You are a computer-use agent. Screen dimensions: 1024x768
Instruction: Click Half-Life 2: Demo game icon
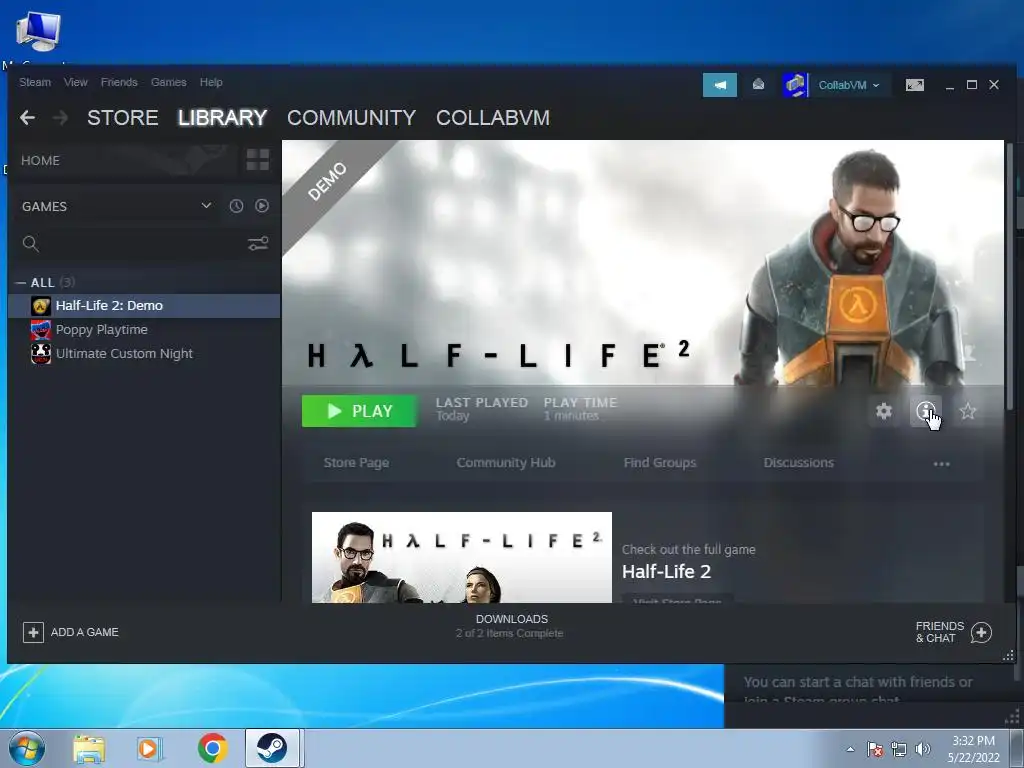coord(41,306)
